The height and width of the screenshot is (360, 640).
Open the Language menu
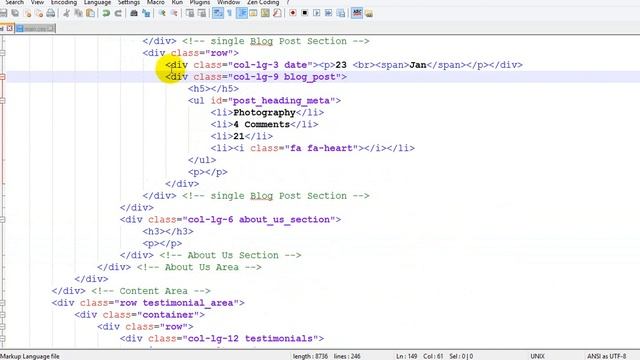click(97, 2)
